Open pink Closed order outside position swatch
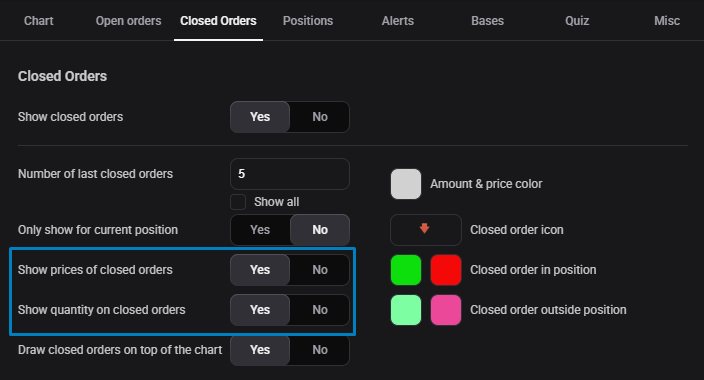Viewport: 704px width, 380px height. click(446, 310)
